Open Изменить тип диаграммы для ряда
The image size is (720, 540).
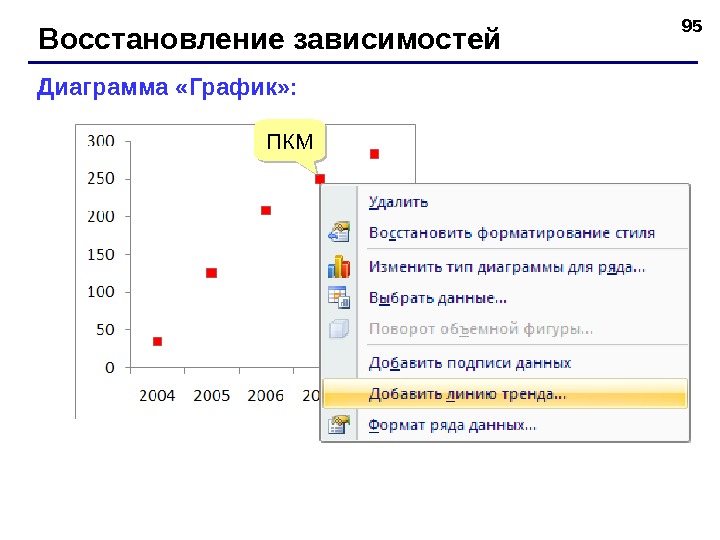click(507, 267)
